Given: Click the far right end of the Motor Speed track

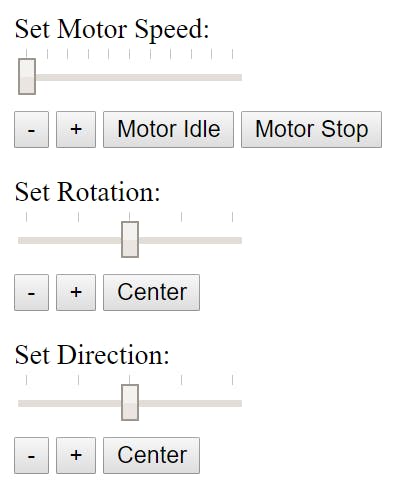Looking at the screenshot, I should pyautogui.click(x=239, y=77).
